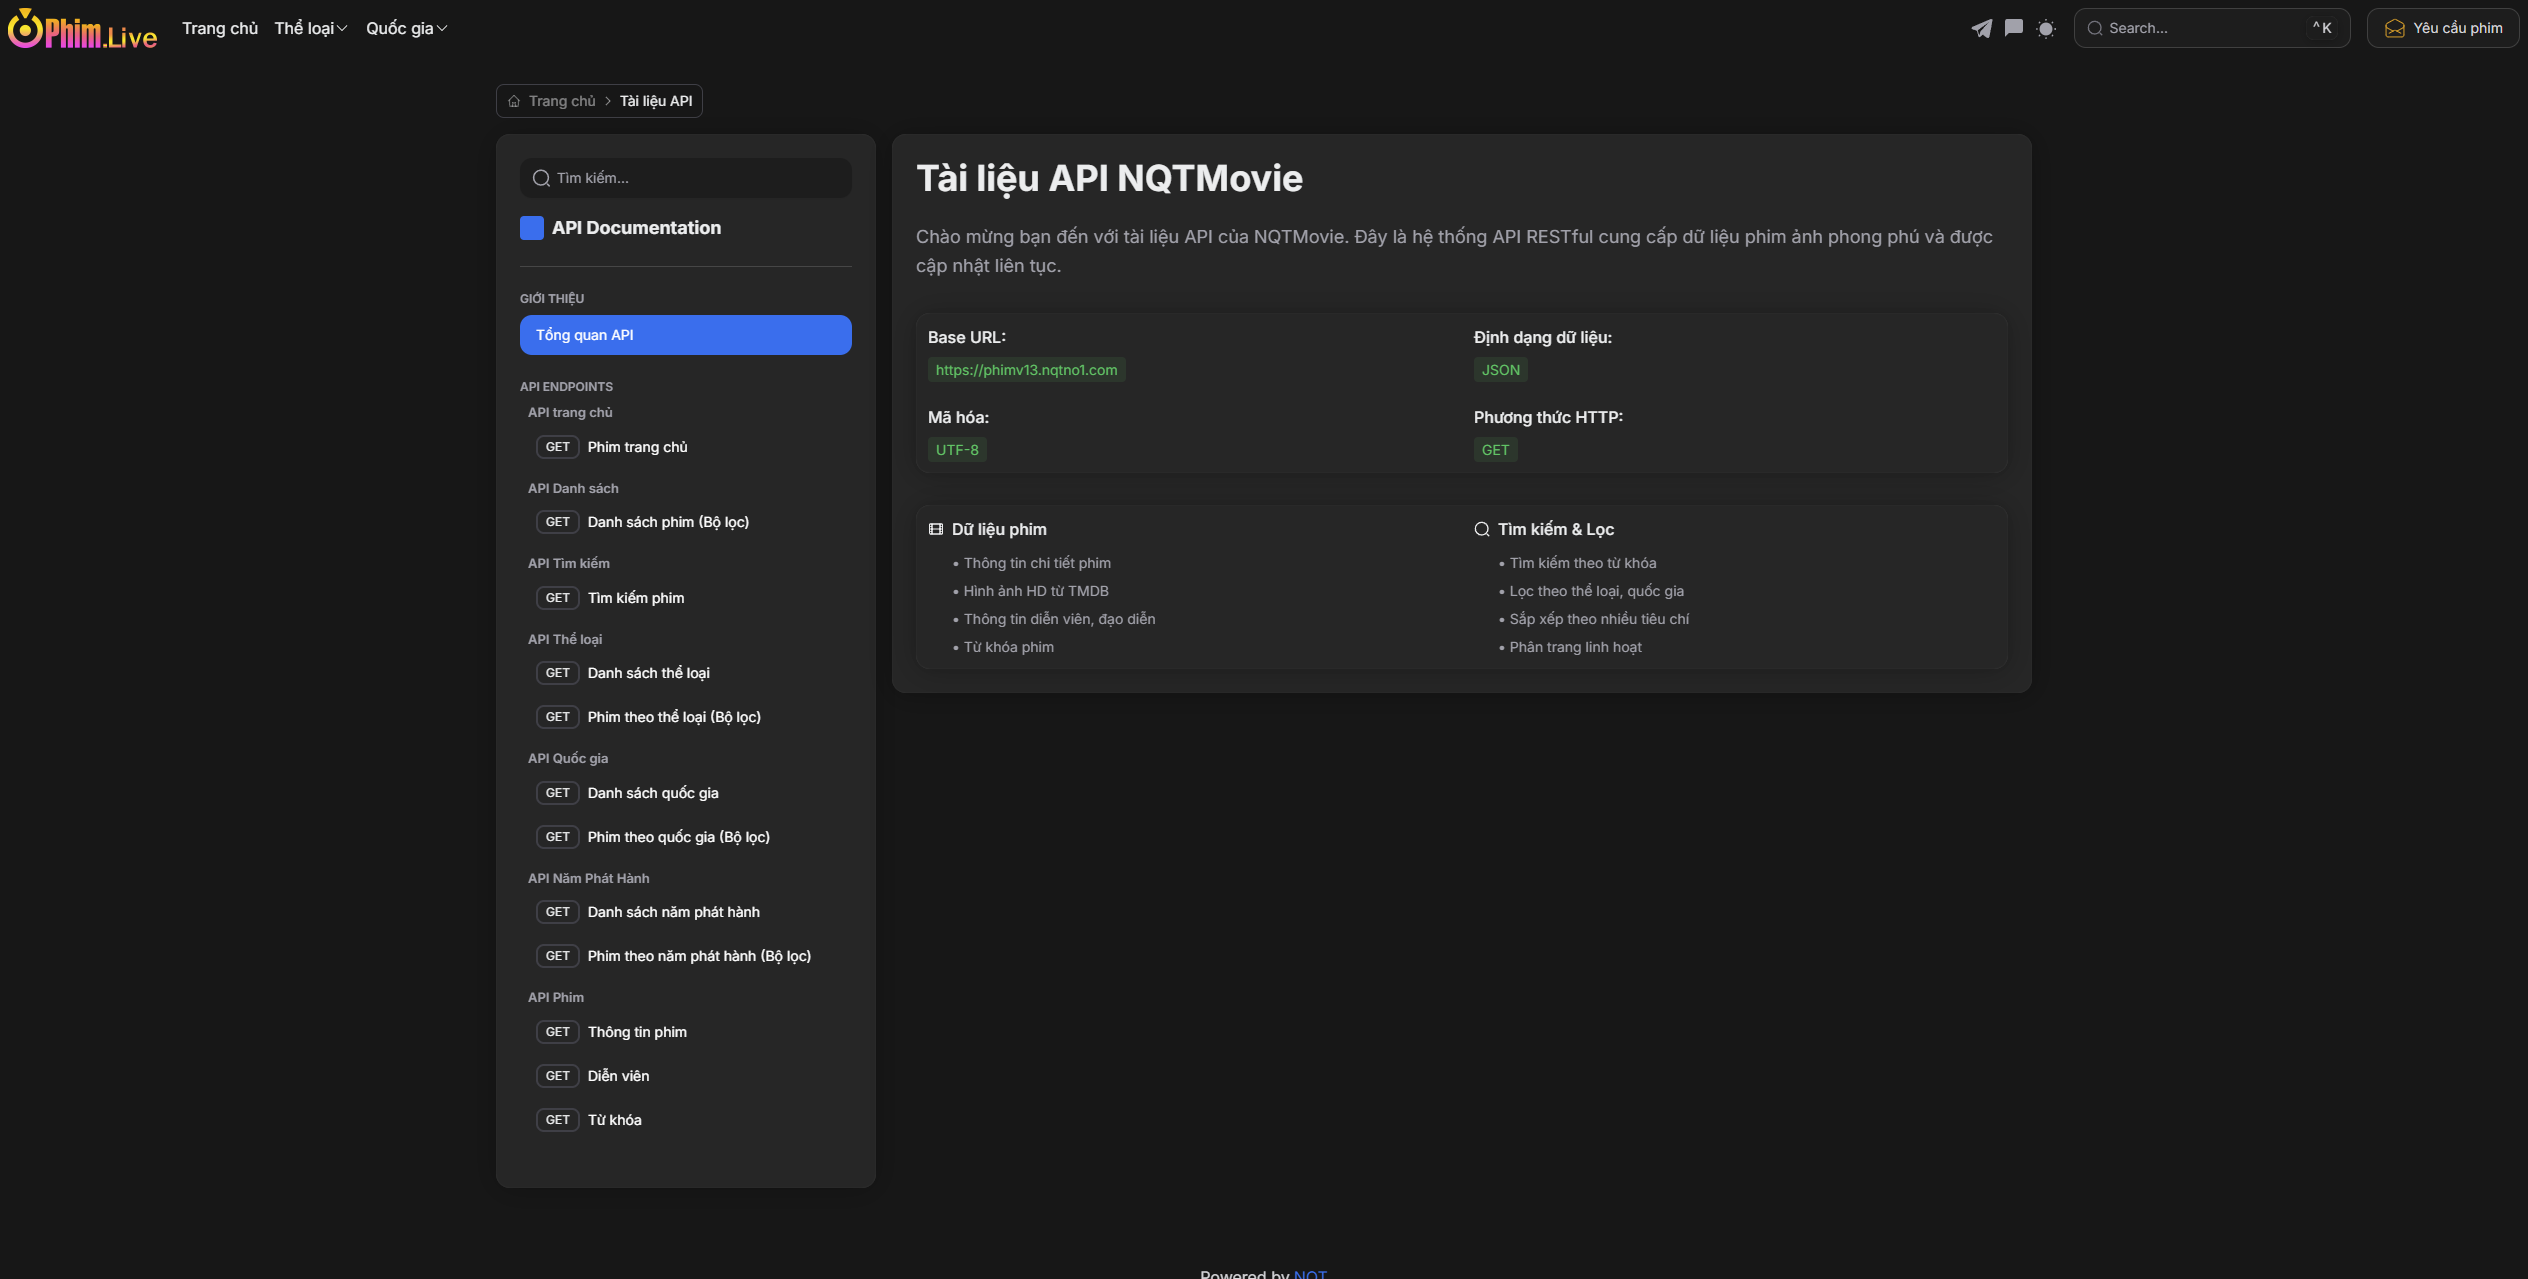Click the Telegram paper plane icon
Image resolution: width=2528 pixels, height=1279 pixels.
1981,28
